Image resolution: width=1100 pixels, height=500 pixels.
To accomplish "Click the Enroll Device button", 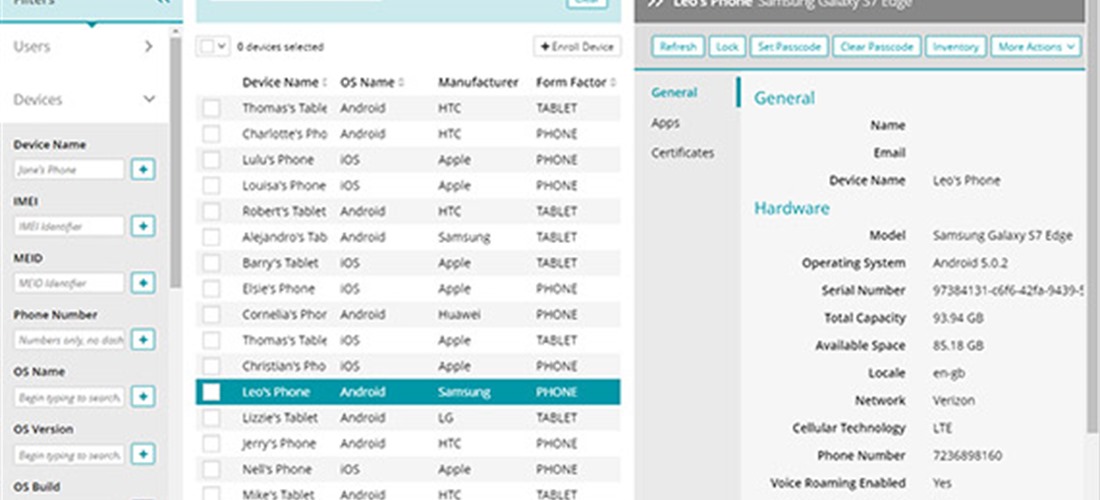I will coord(577,47).
